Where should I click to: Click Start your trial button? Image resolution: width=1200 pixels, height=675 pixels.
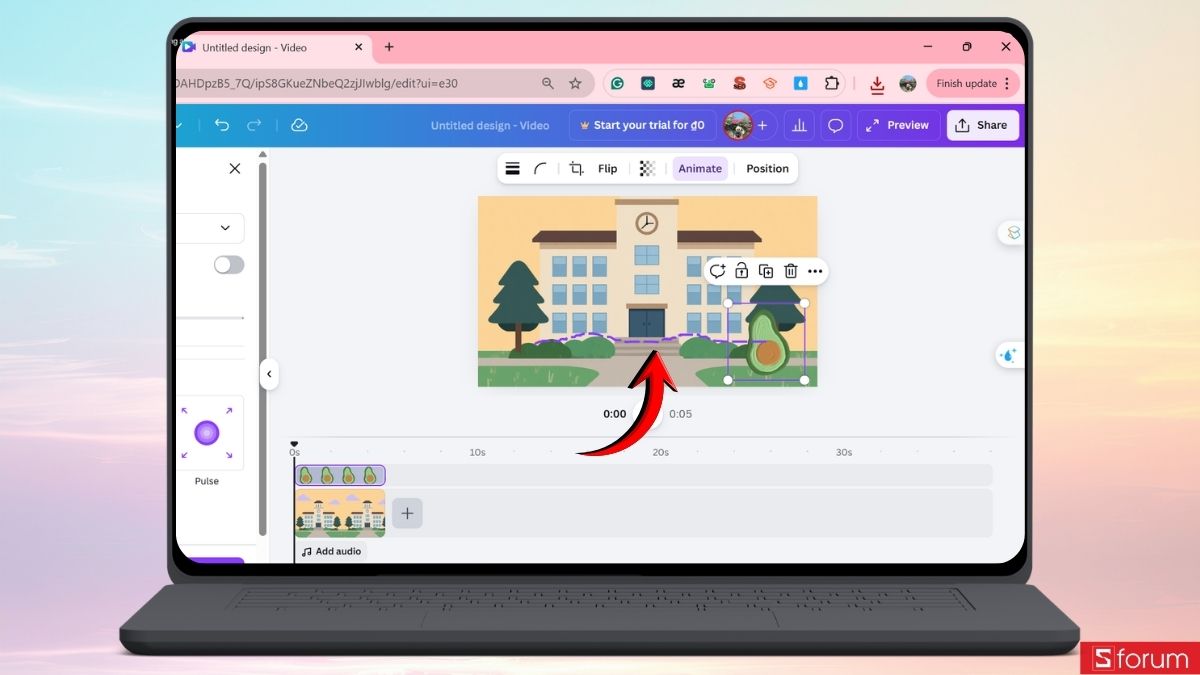(x=643, y=125)
